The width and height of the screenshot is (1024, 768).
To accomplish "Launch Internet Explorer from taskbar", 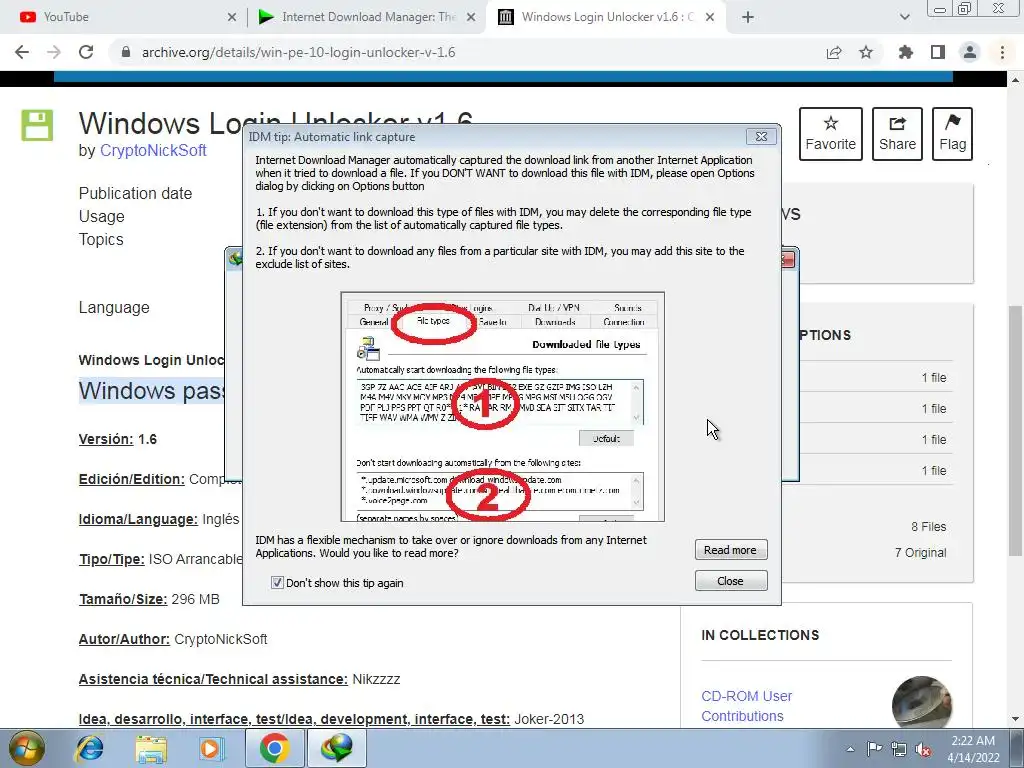I will [x=89, y=748].
